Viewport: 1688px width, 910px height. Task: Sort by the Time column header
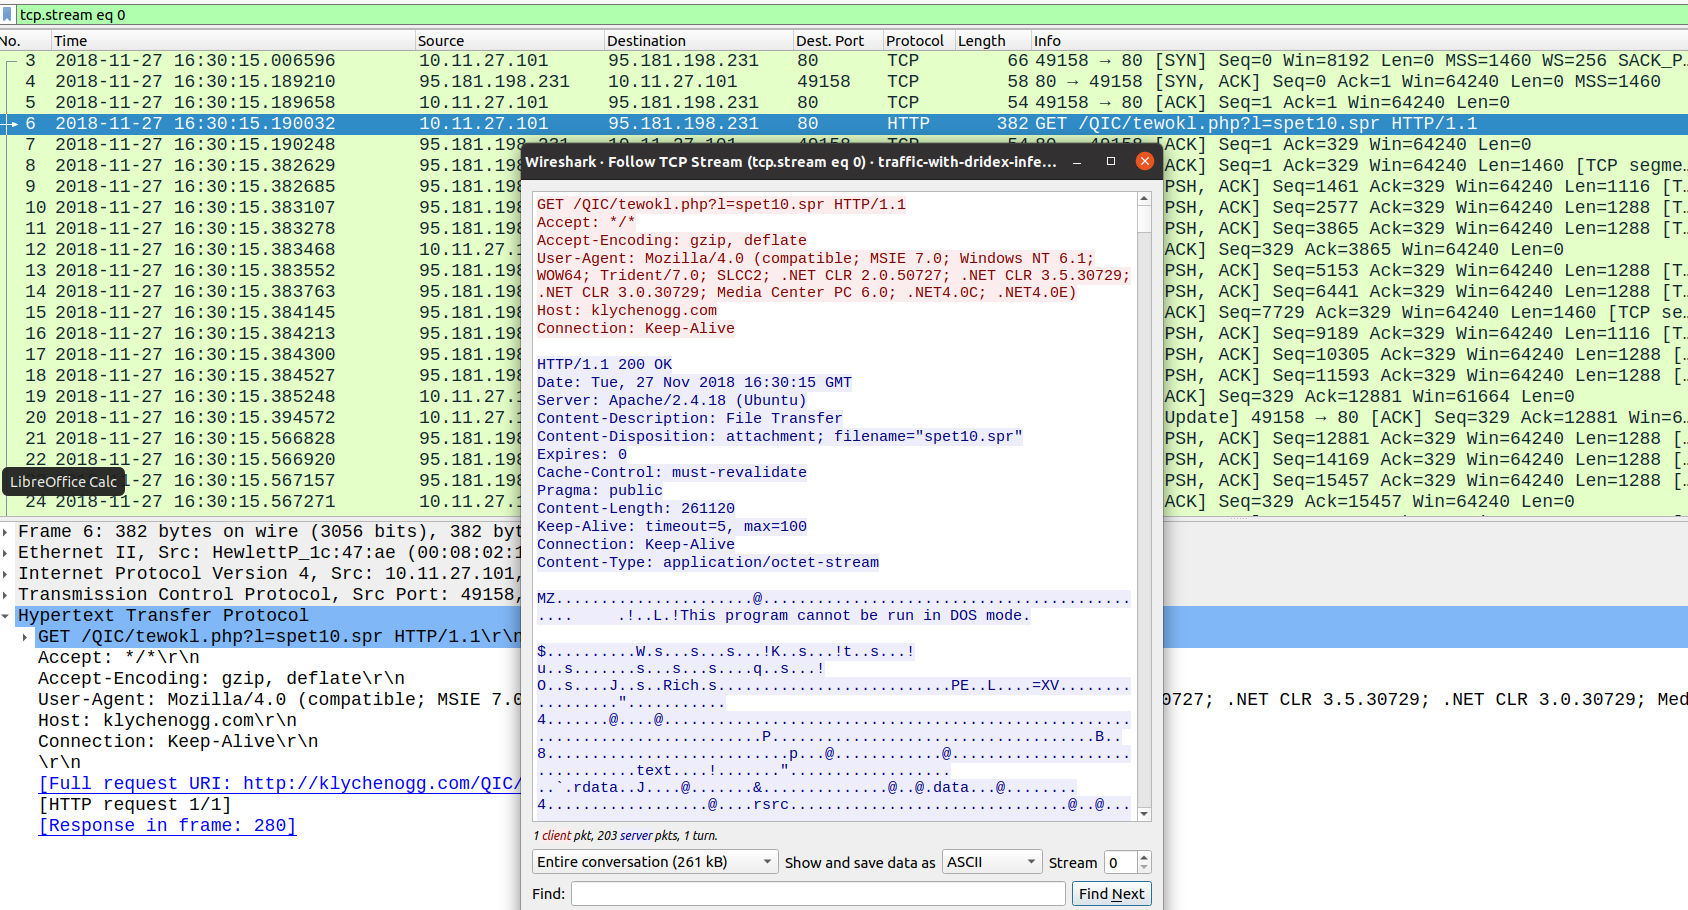coord(70,41)
